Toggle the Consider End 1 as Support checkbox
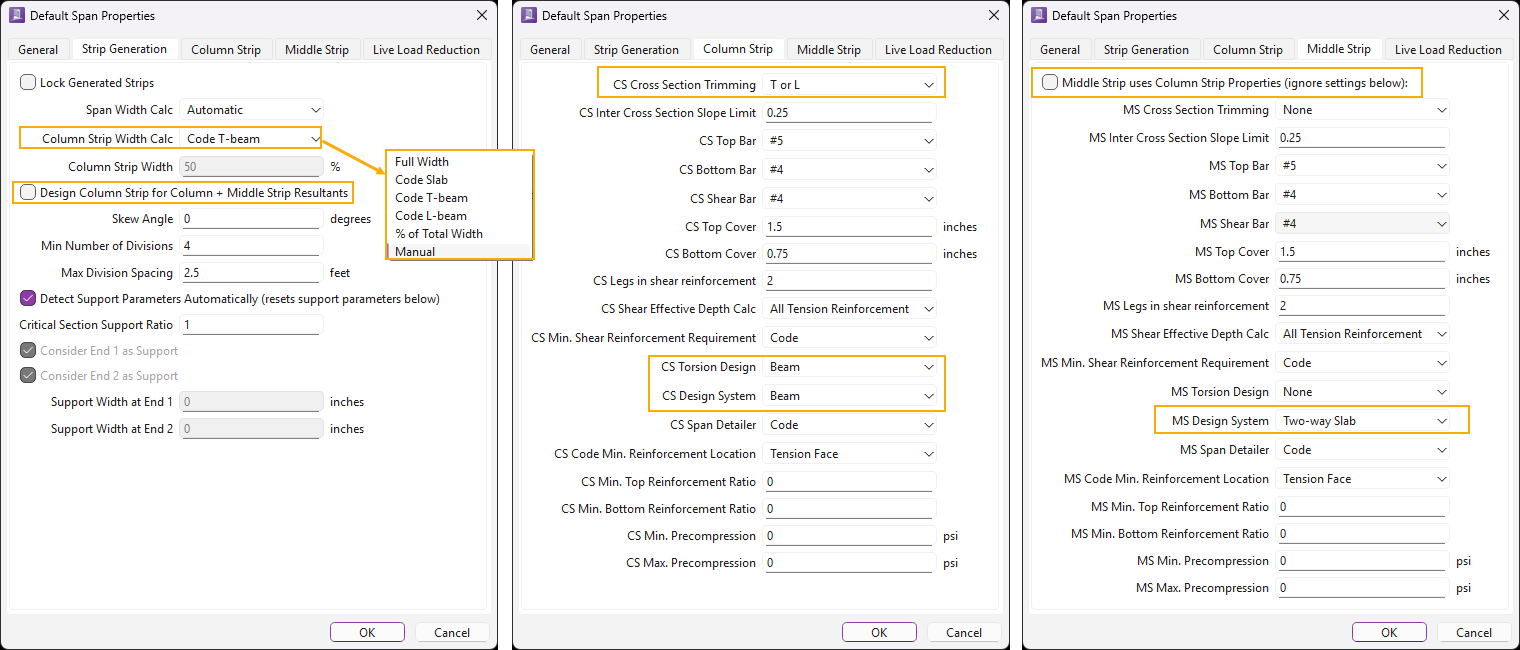The image size is (1520, 650). pyautogui.click(x=28, y=351)
